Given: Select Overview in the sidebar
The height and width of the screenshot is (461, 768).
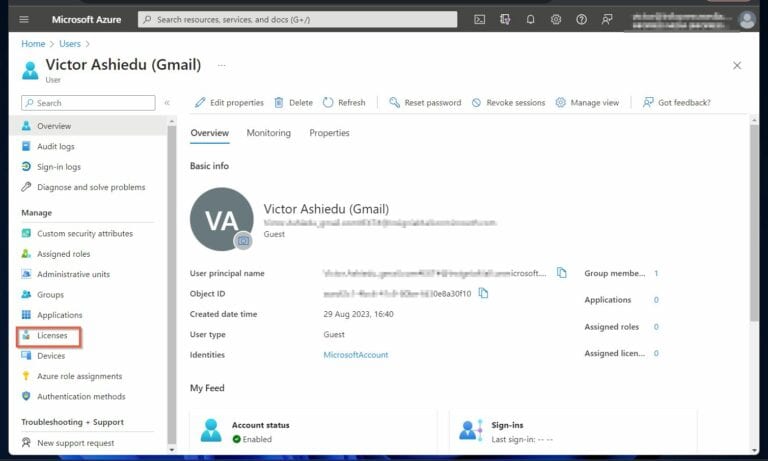Looking at the screenshot, I should click(x=87, y=126).
